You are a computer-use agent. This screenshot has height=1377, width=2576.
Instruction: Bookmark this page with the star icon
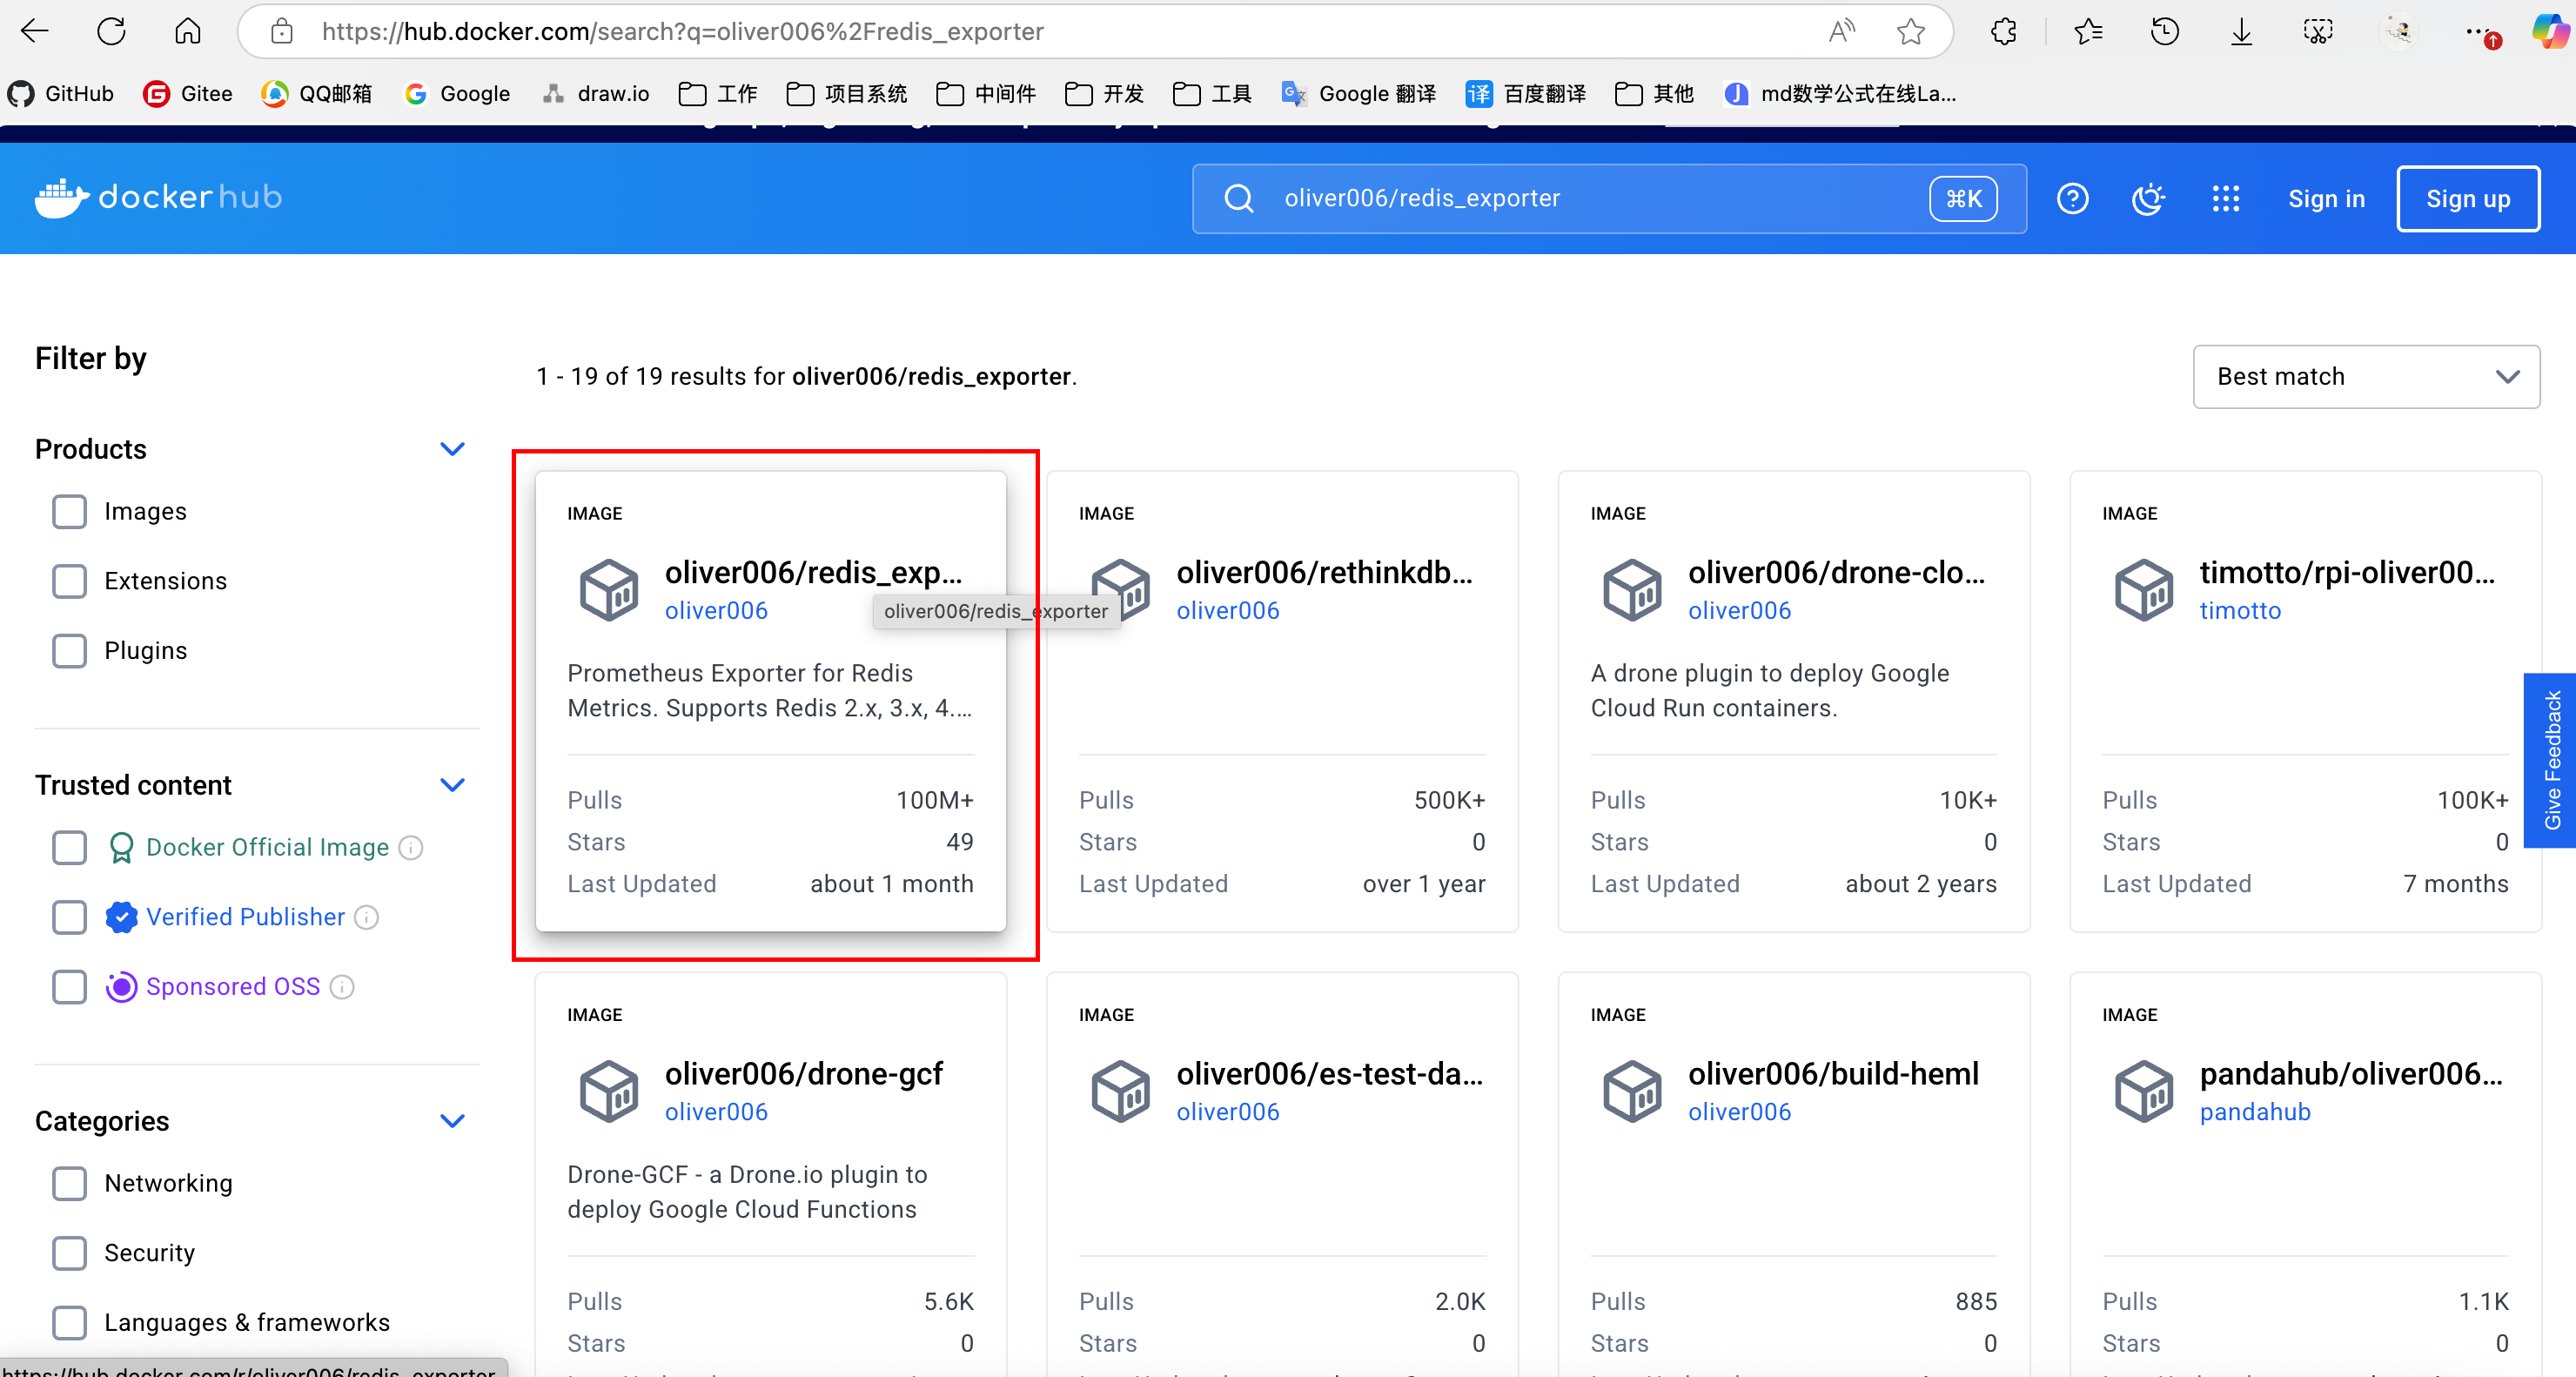(1911, 31)
